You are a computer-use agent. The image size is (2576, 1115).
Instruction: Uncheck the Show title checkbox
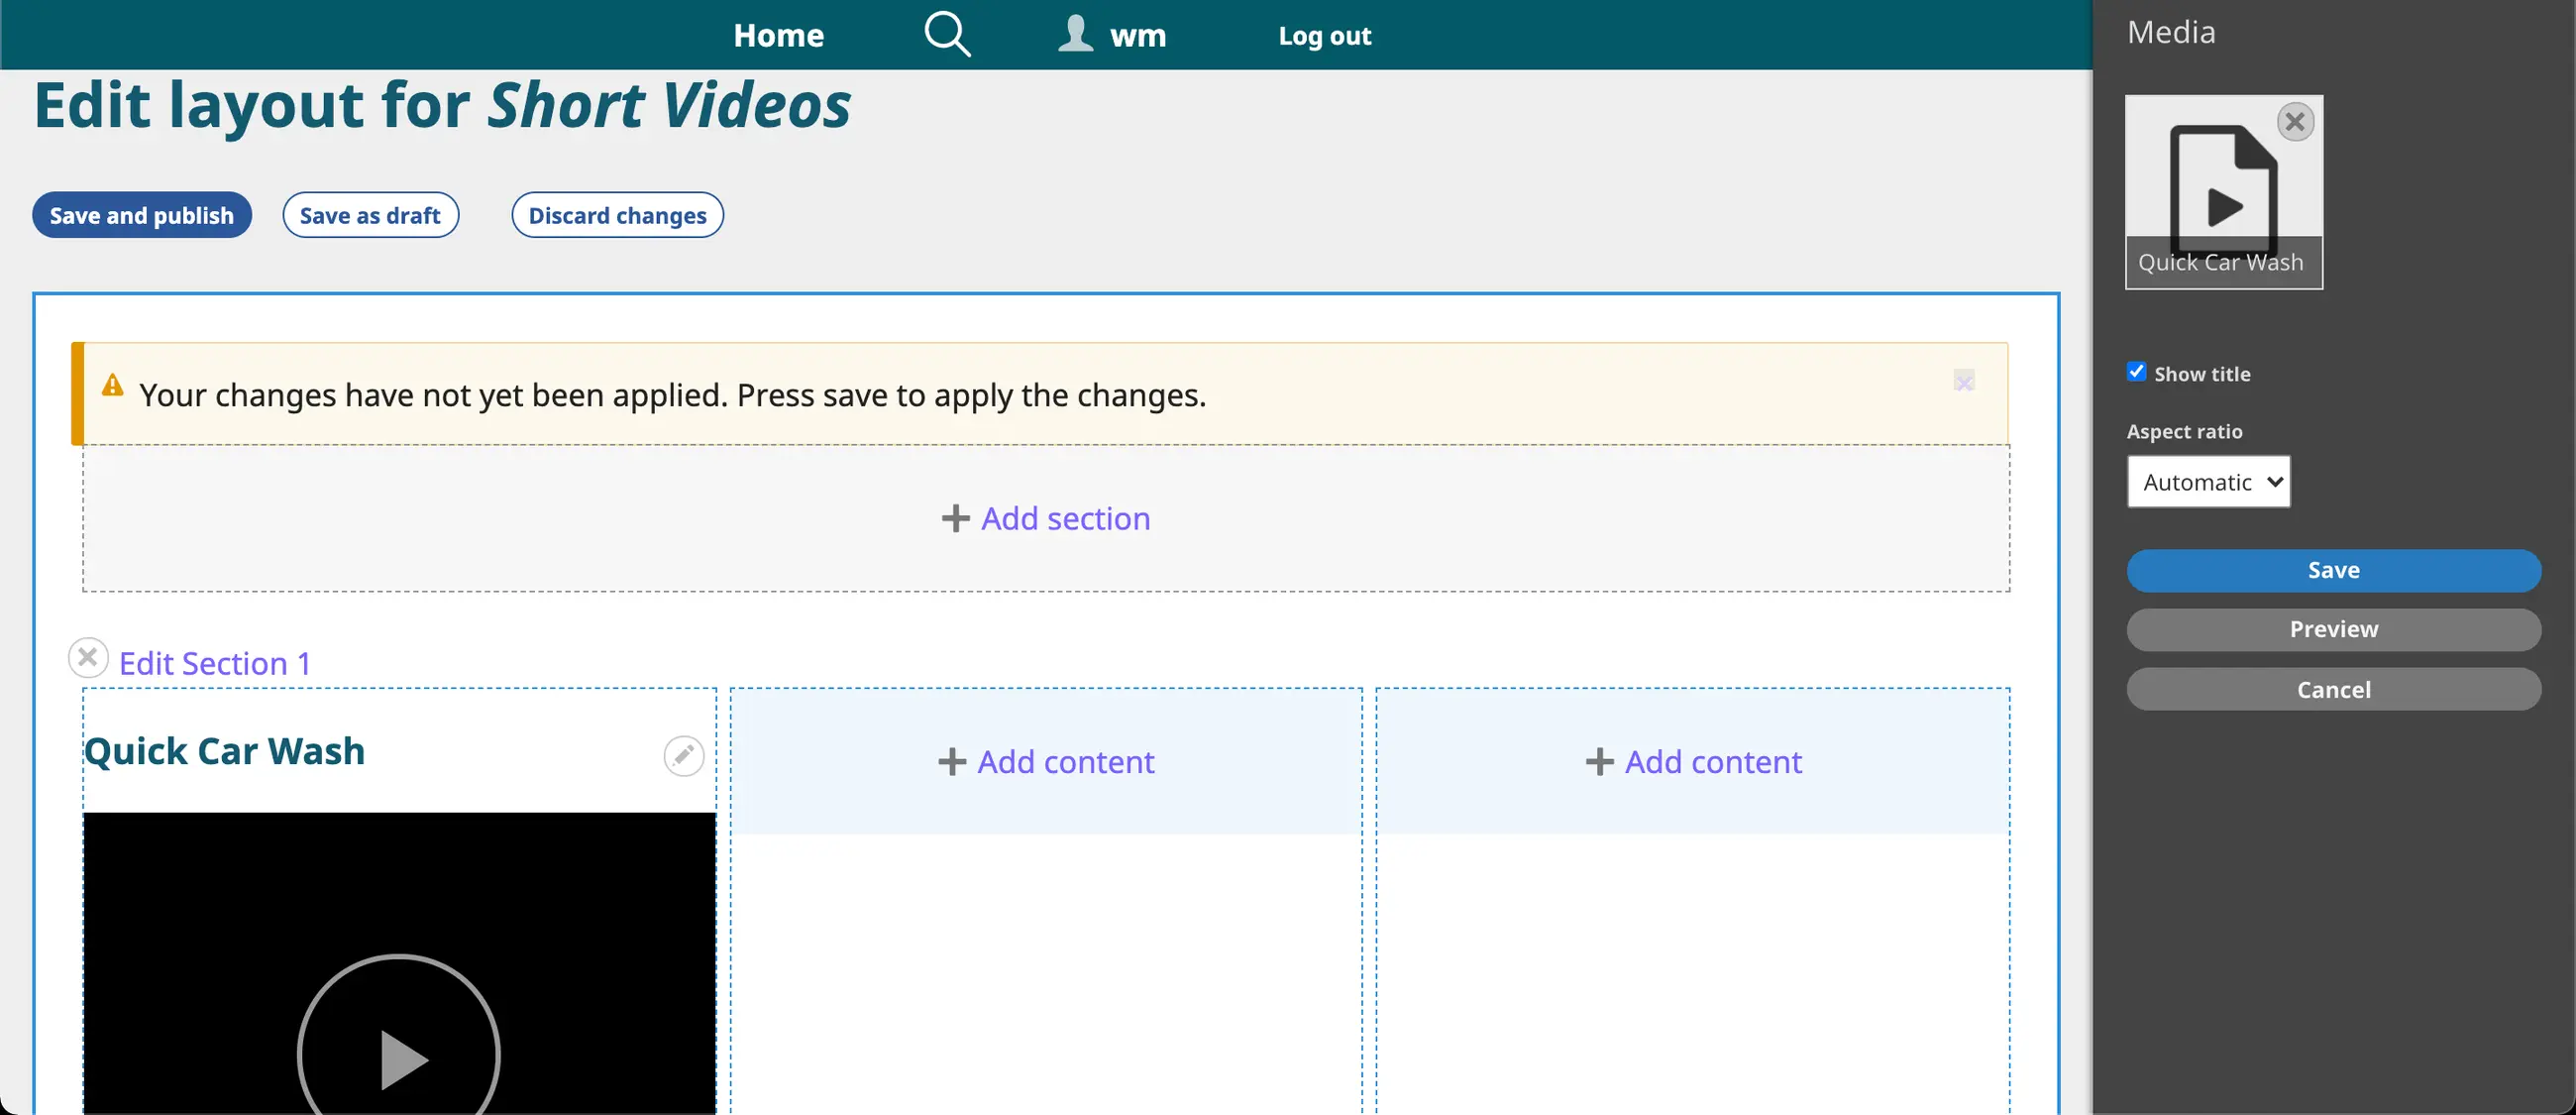point(2137,372)
